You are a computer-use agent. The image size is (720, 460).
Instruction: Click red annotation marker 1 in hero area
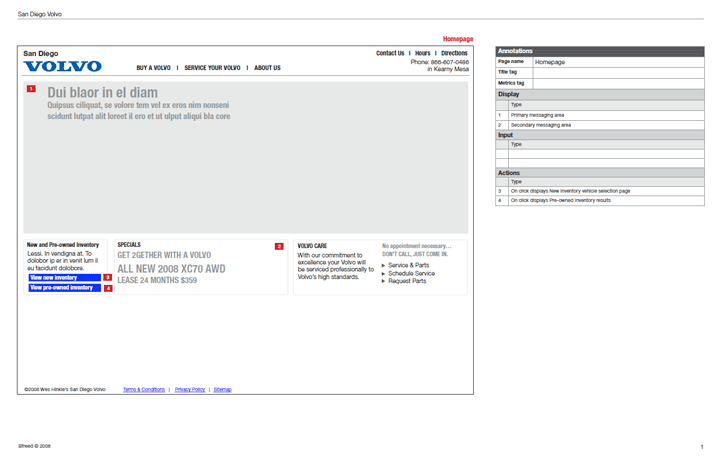click(31, 89)
